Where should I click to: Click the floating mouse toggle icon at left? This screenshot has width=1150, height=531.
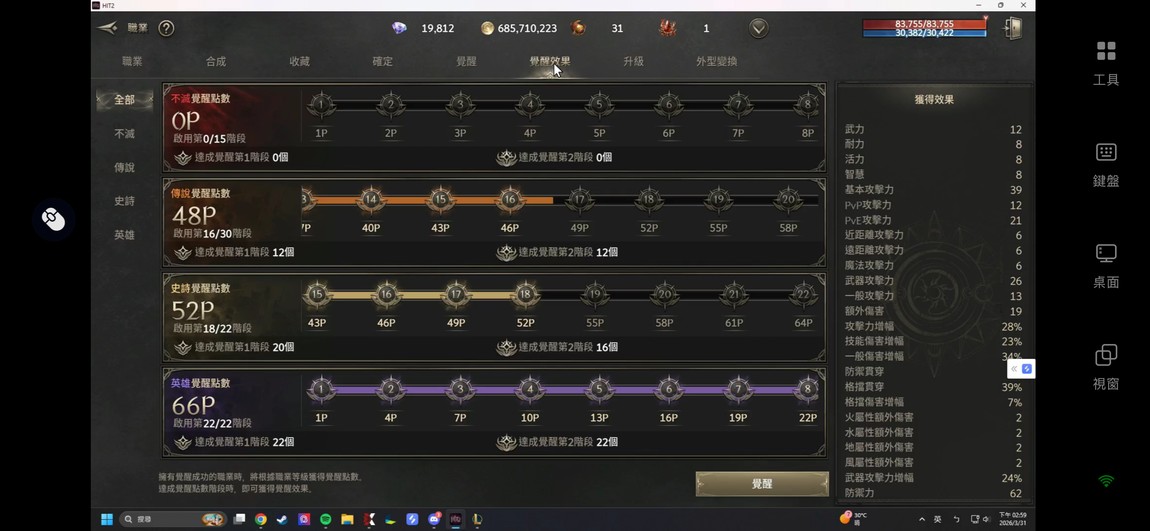(54, 219)
